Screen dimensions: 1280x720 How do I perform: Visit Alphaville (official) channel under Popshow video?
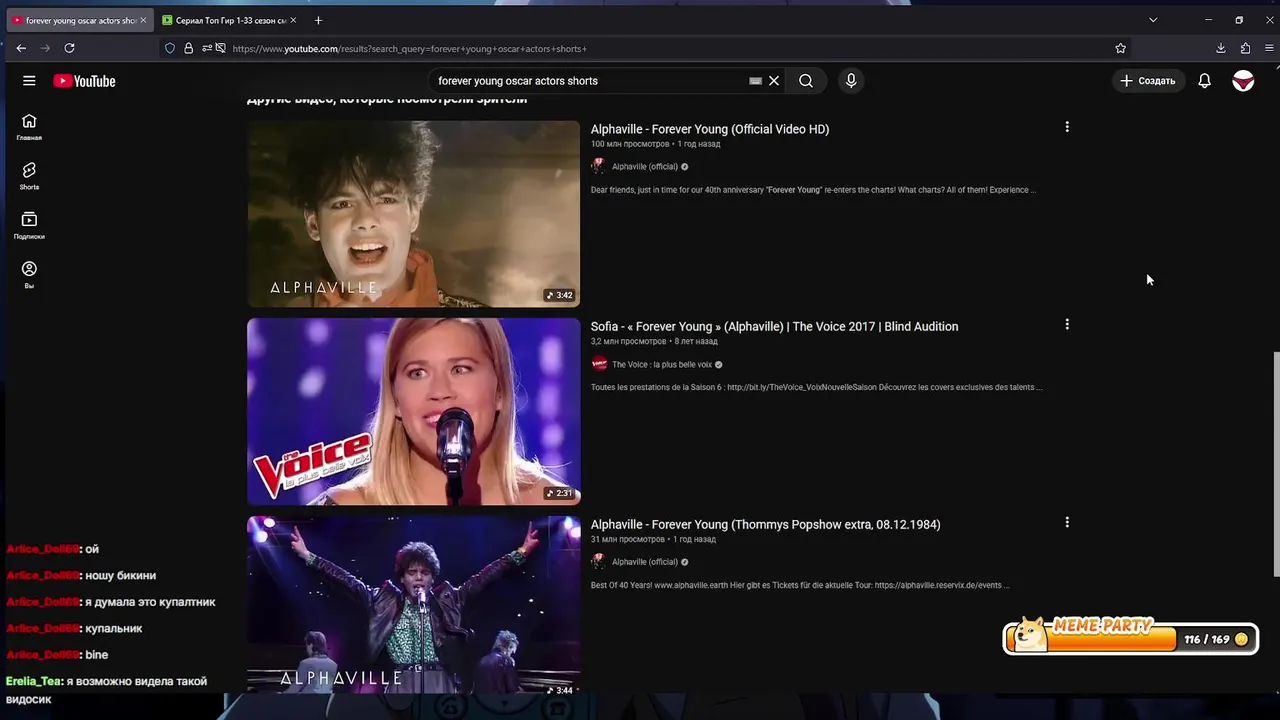(645, 562)
